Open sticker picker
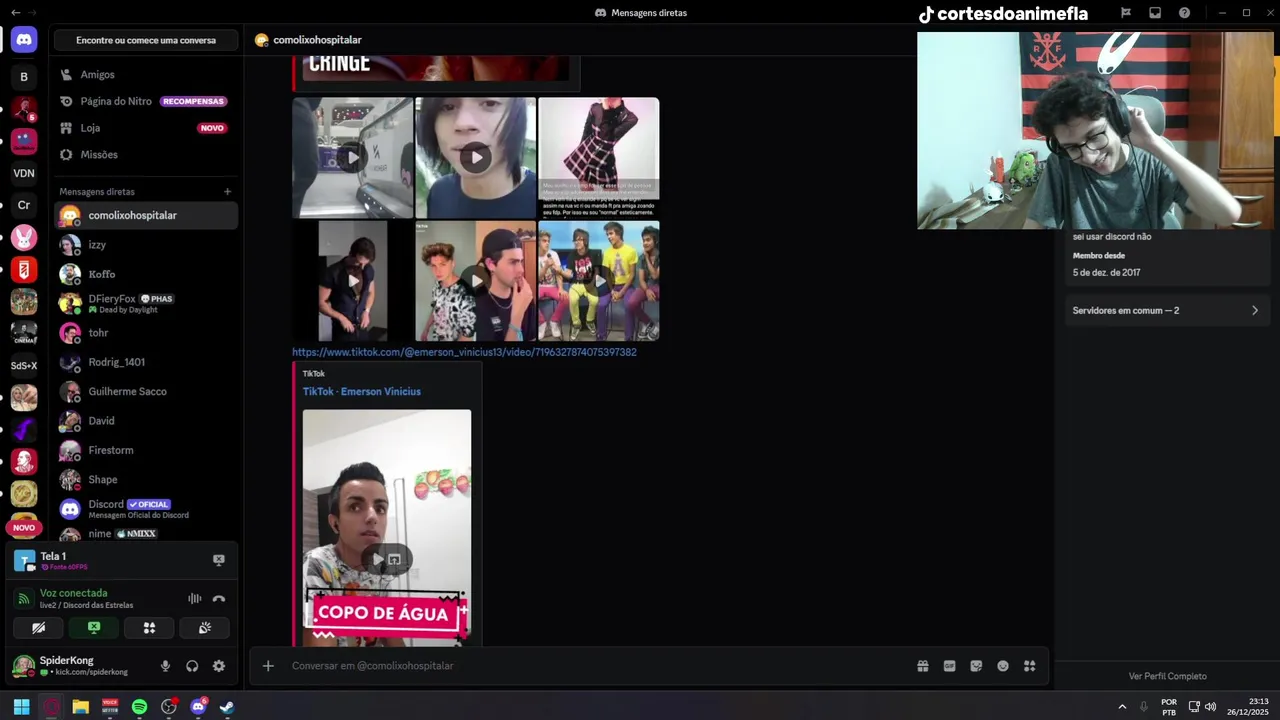 click(976, 666)
